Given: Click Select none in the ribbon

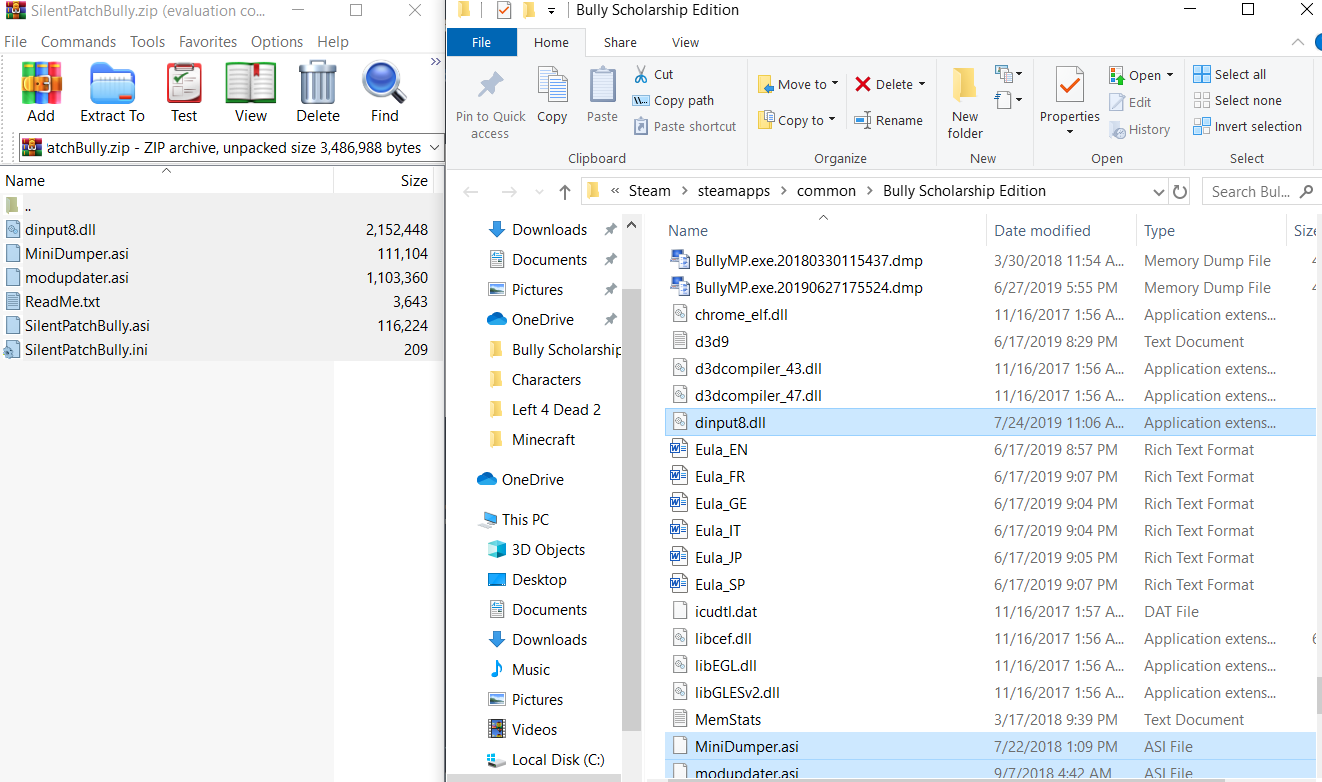Looking at the screenshot, I should pos(1237,100).
